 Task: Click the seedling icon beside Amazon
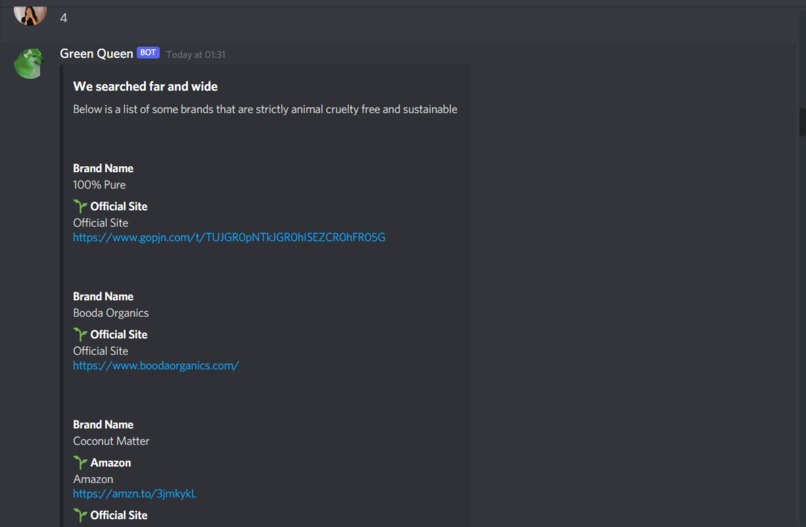80,462
